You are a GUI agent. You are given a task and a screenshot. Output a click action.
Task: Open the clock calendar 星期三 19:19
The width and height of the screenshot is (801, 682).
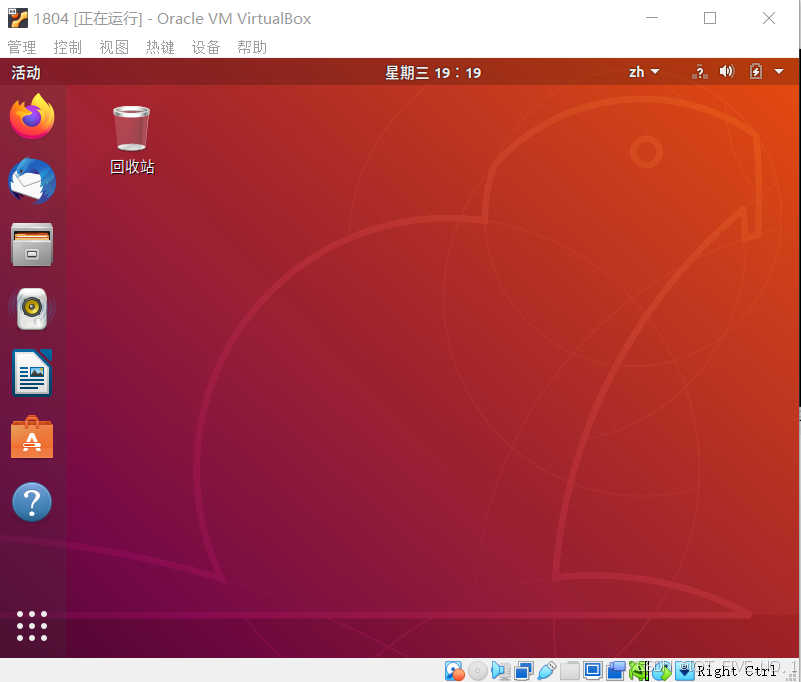coord(433,73)
